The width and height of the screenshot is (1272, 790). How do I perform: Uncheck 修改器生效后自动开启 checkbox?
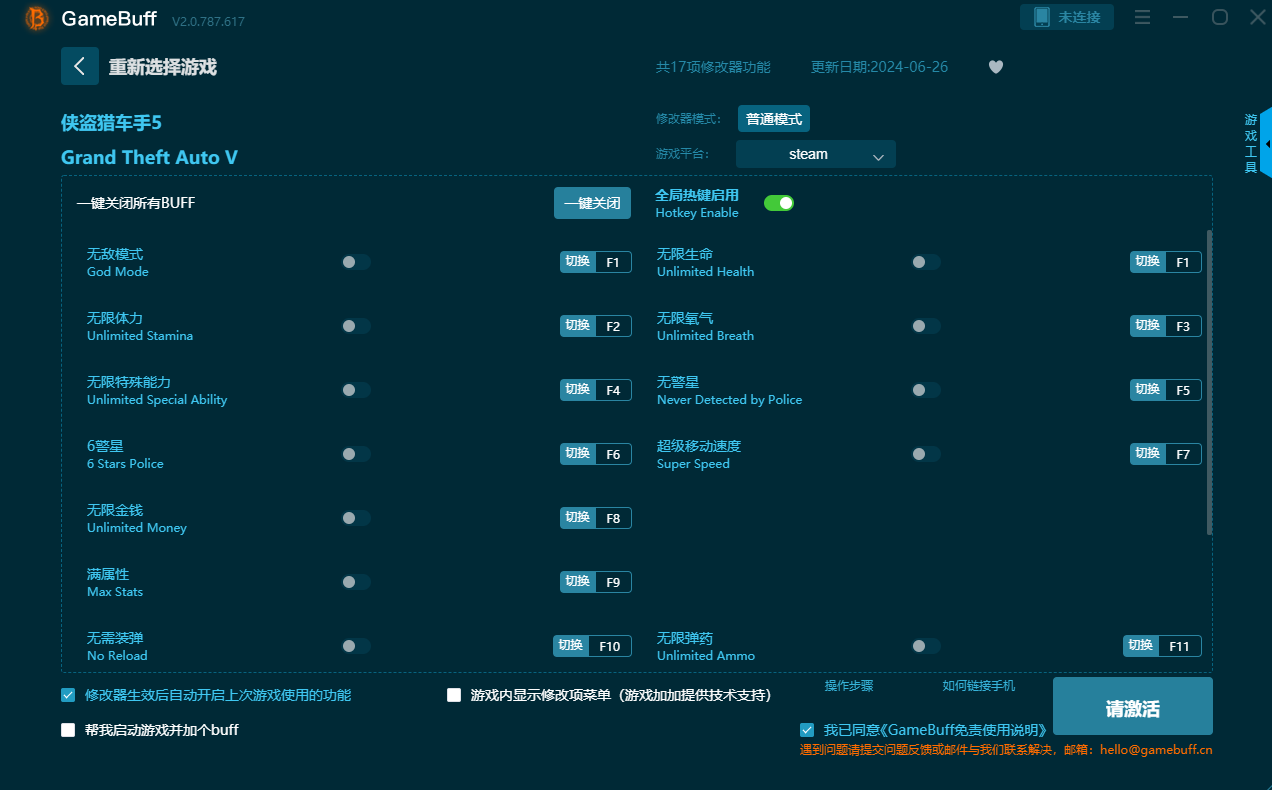(x=68, y=695)
